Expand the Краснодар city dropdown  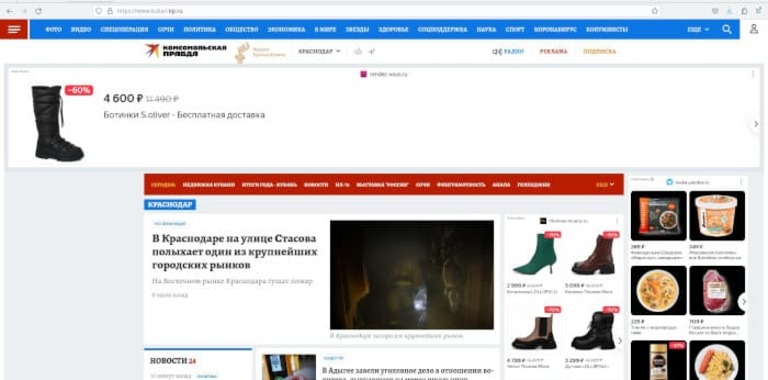click(x=319, y=51)
